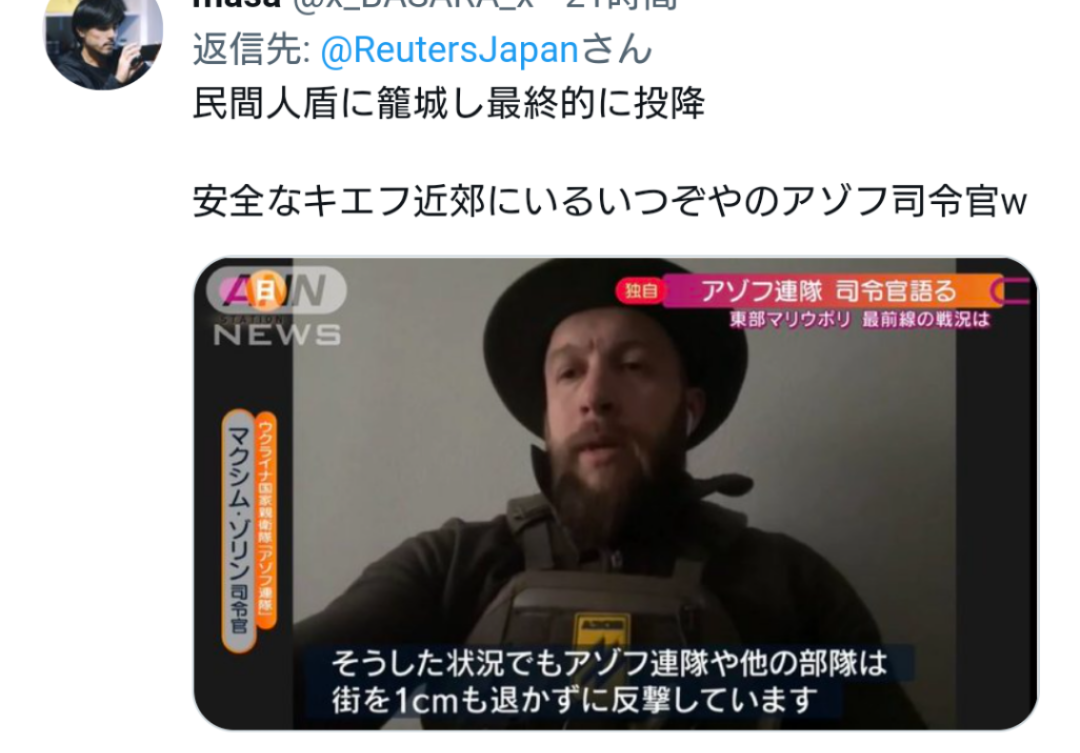Click the subtitle line 街を1cmも退かずに反撃しています
The width and height of the screenshot is (1080, 753).
(574, 701)
